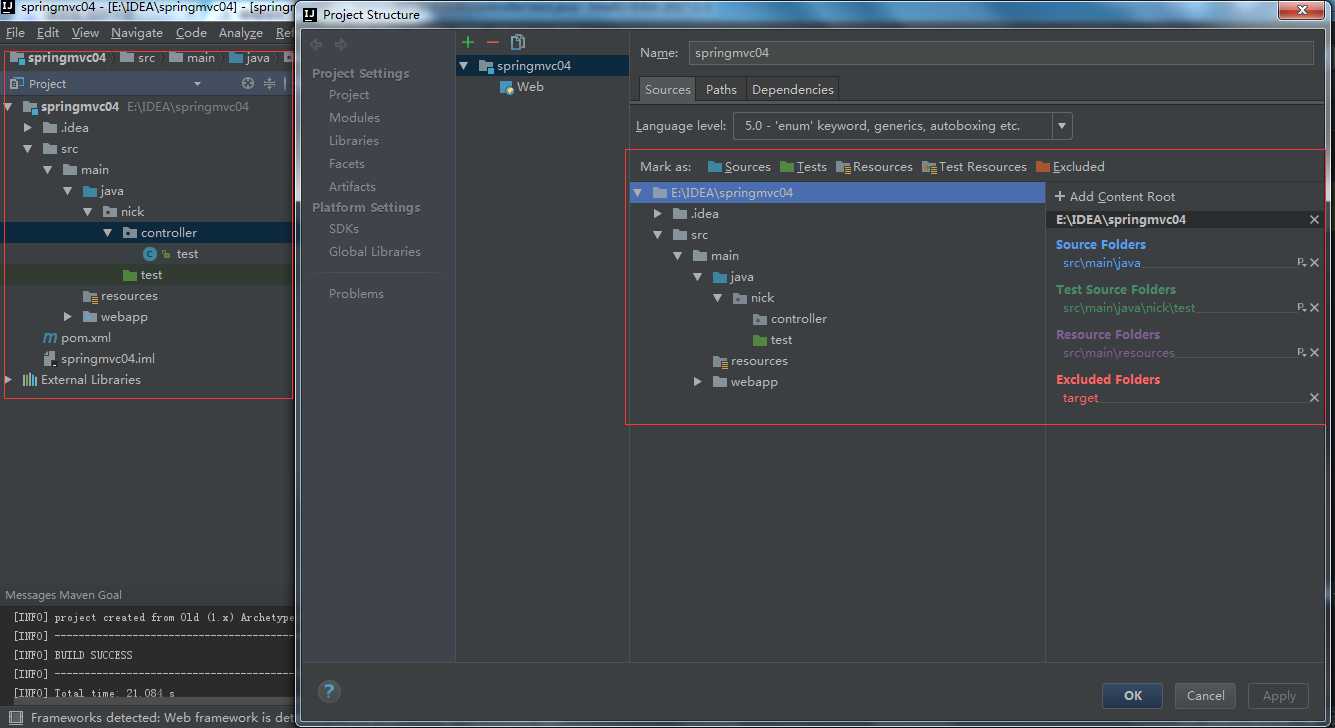Expand .idea folder in content root tree

tap(657, 214)
